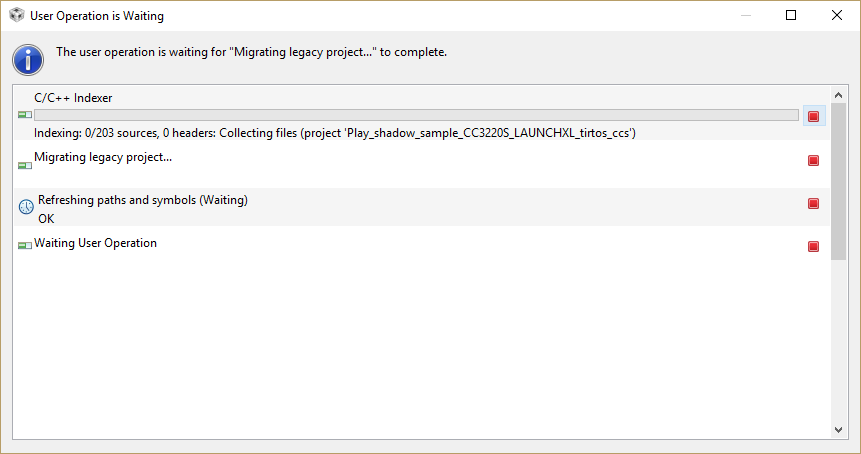Click the Waiting User Operation status icon
The width and height of the screenshot is (861, 454).
click(25, 245)
